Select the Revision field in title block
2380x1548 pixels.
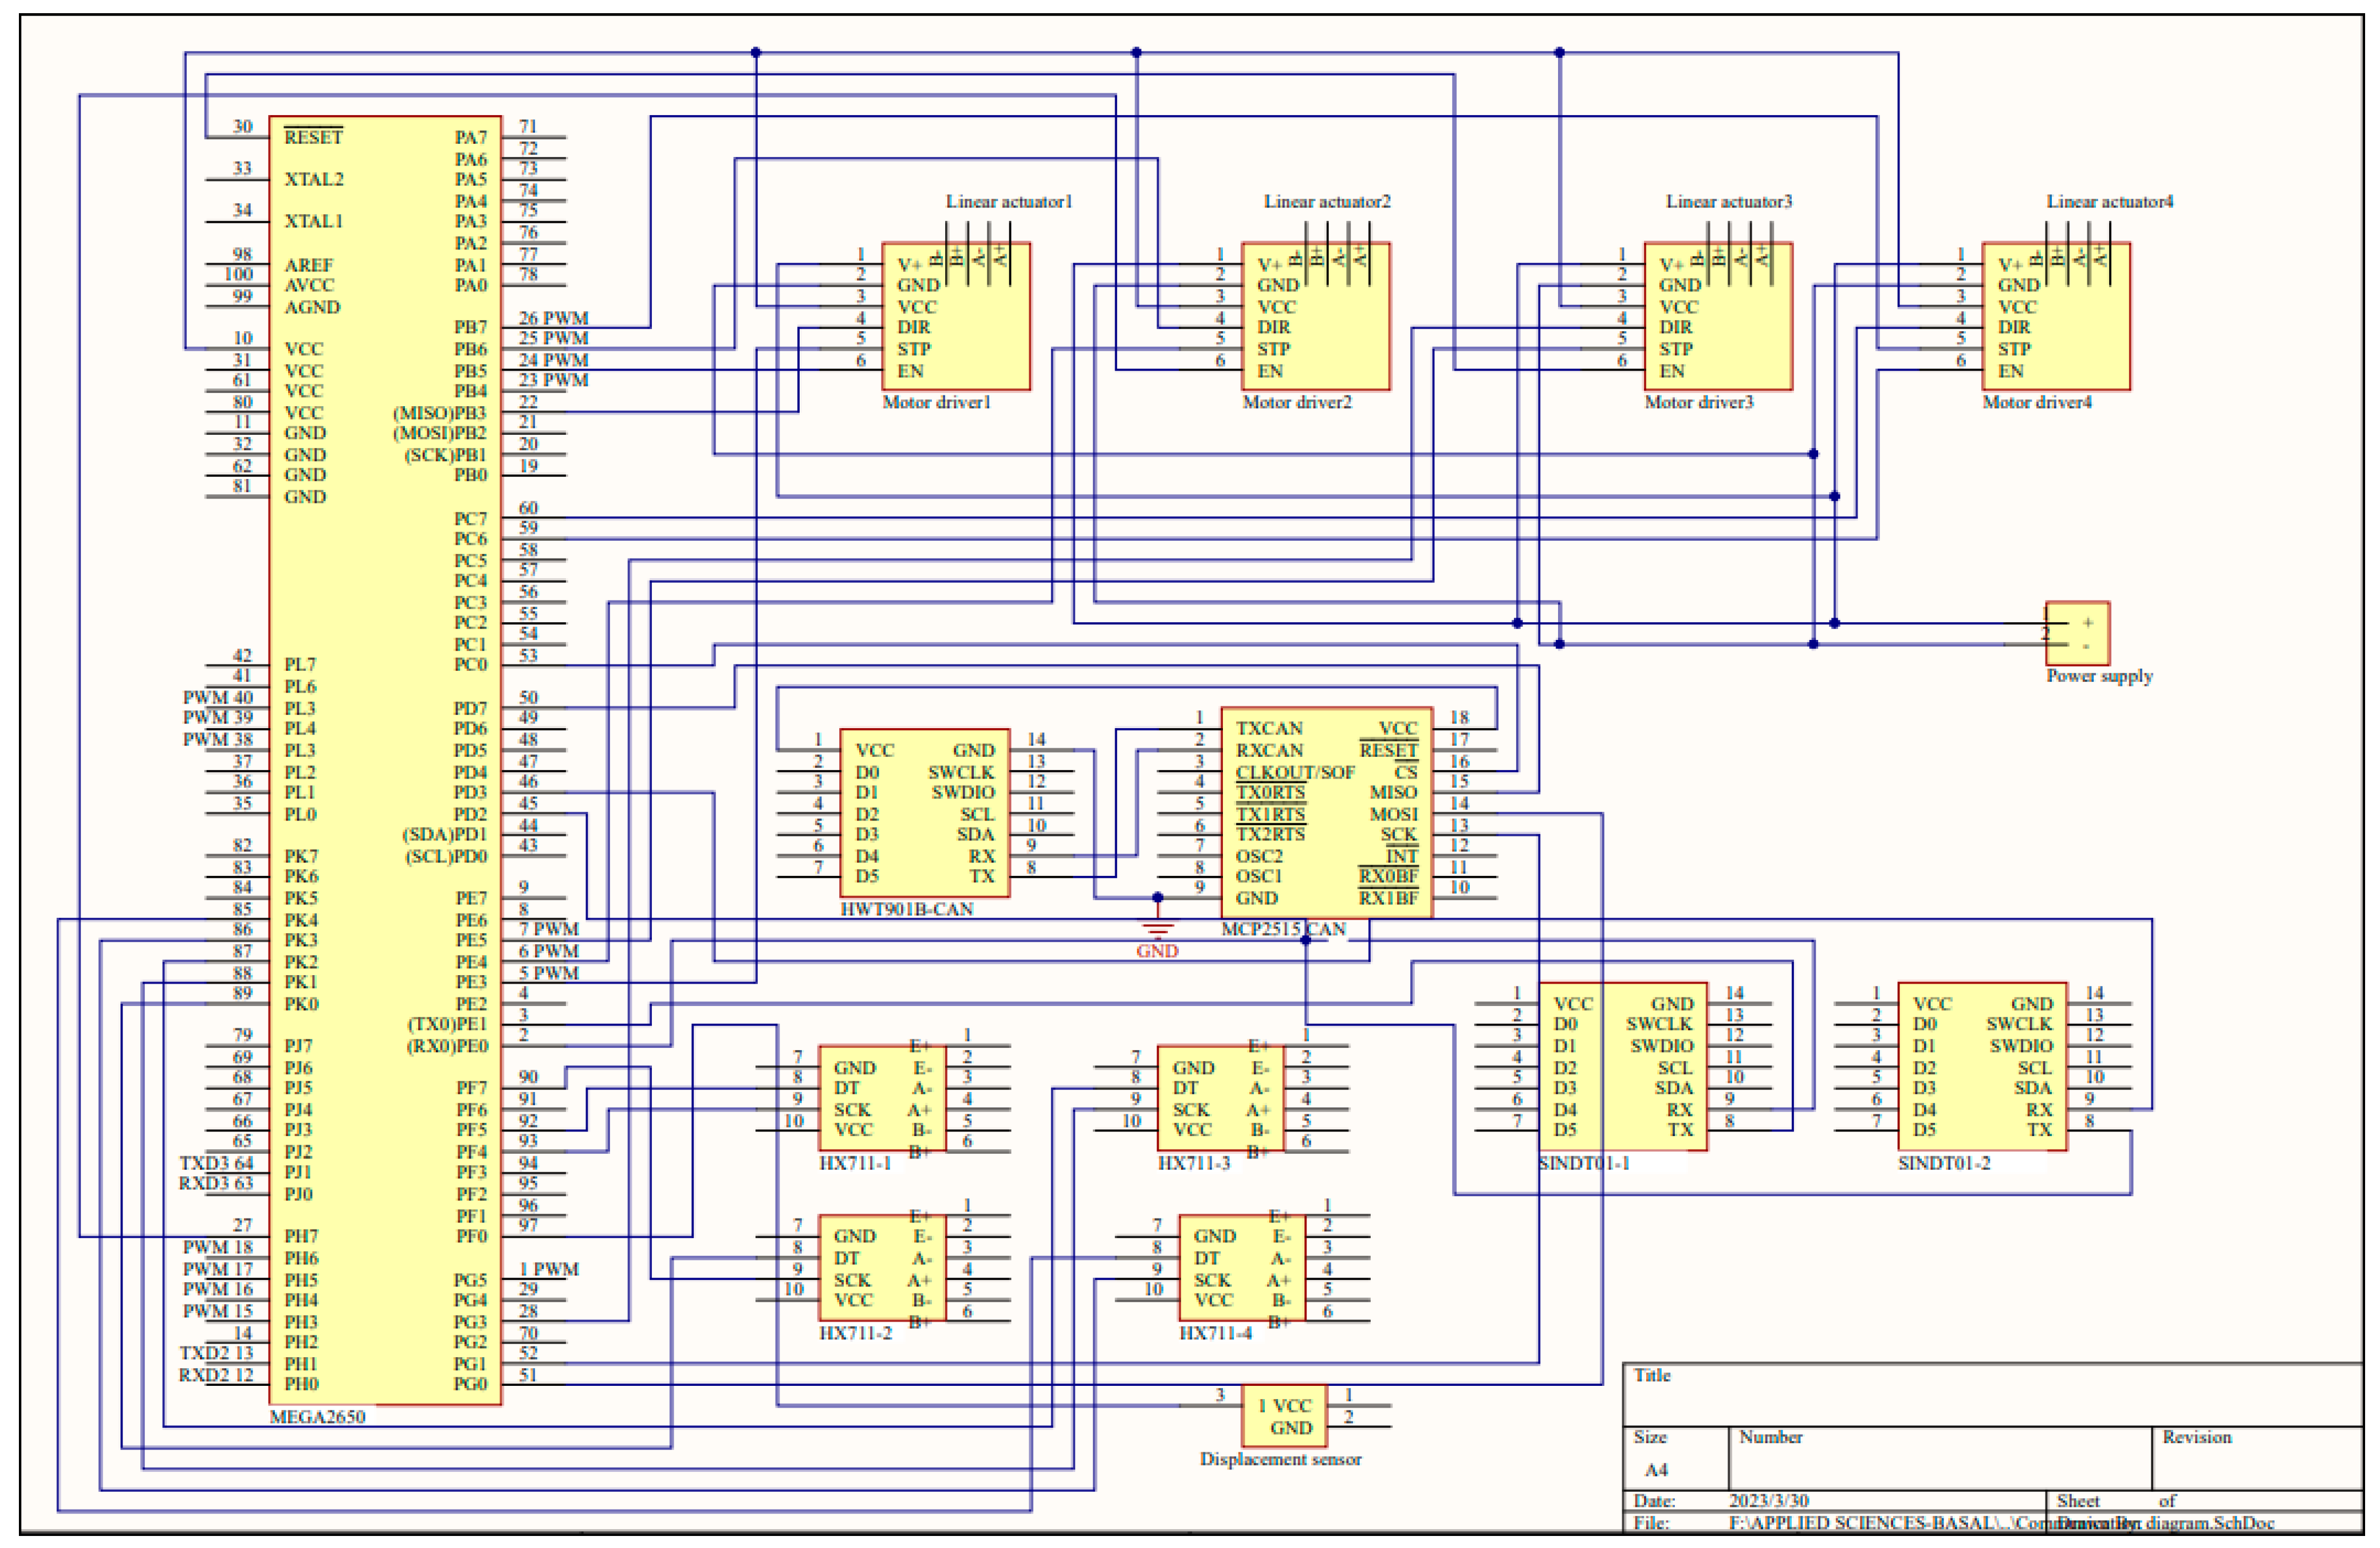point(2196,1437)
